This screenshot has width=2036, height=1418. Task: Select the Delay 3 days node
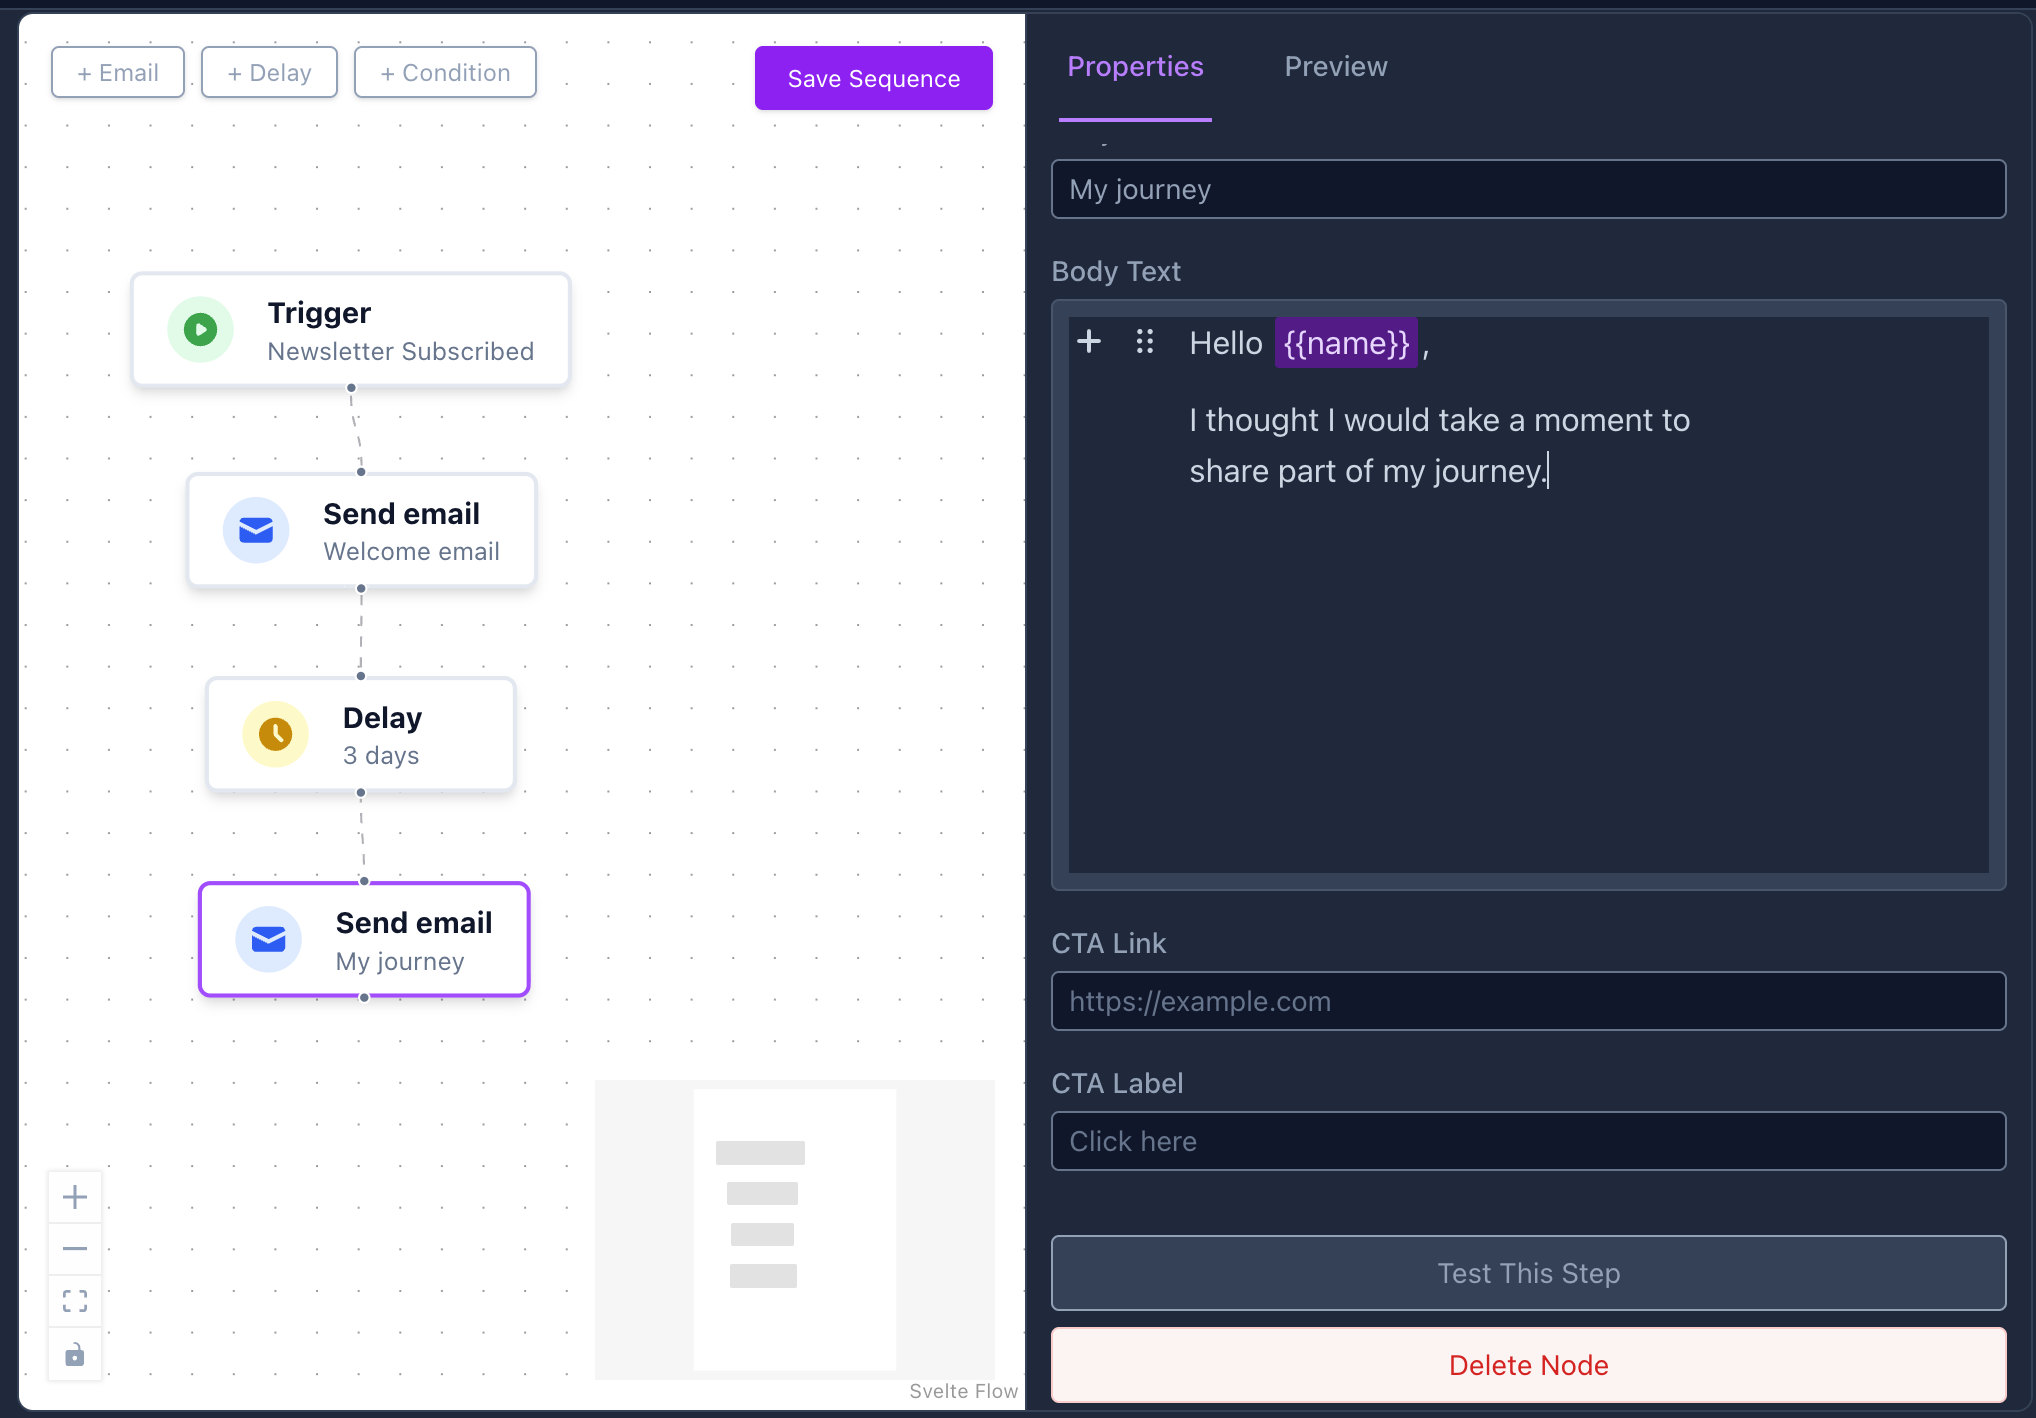[361, 734]
